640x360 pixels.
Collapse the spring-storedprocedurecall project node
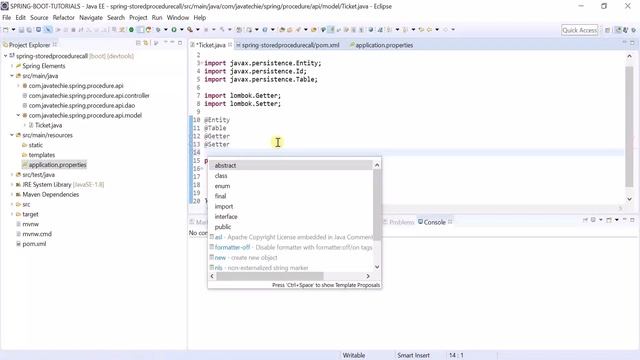[6, 56]
